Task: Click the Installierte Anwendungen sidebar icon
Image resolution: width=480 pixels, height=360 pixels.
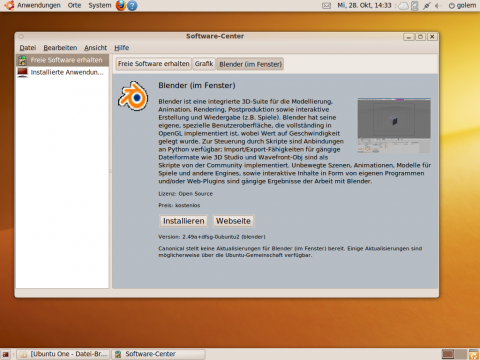Action: pos(23,72)
